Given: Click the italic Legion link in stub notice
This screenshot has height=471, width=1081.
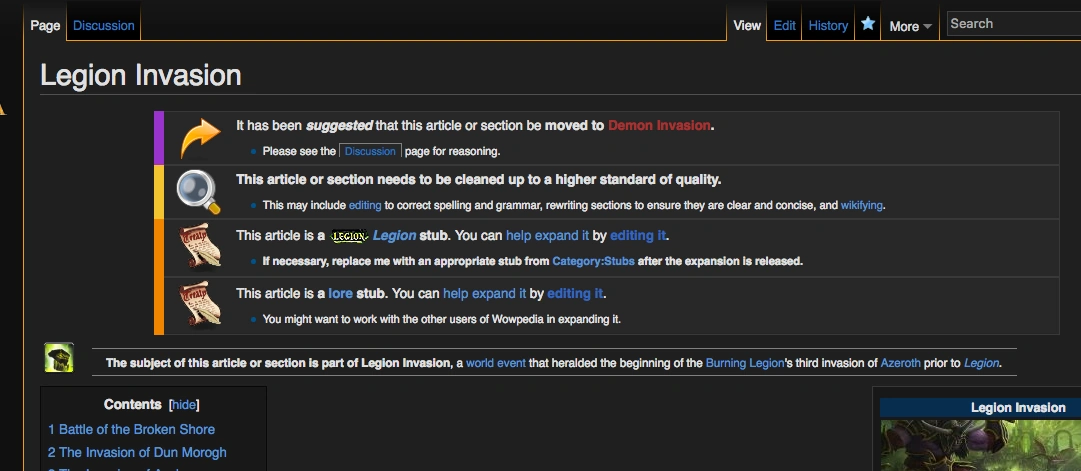Looking at the screenshot, I should coord(394,236).
